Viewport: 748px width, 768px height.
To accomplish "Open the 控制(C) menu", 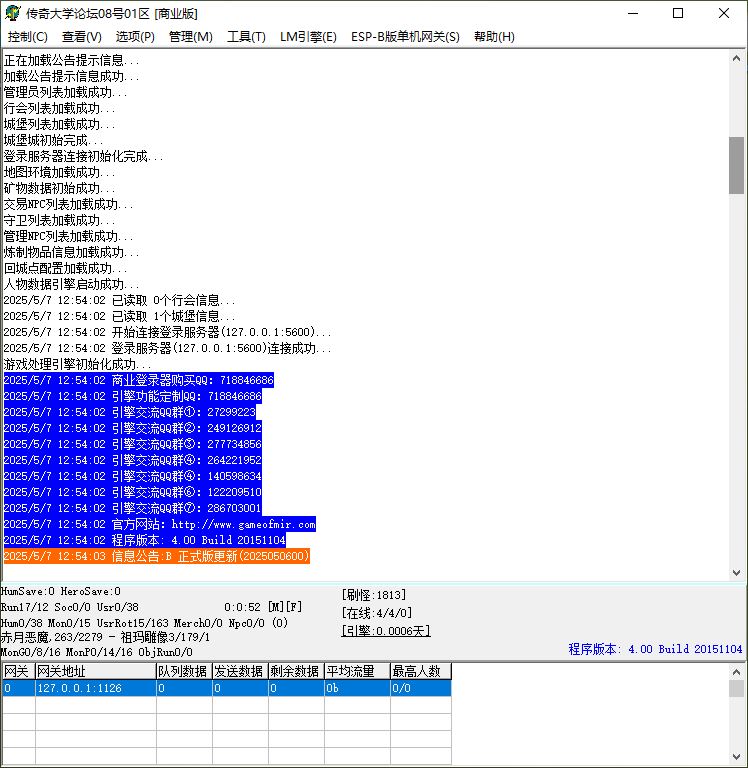I will click(28, 37).
